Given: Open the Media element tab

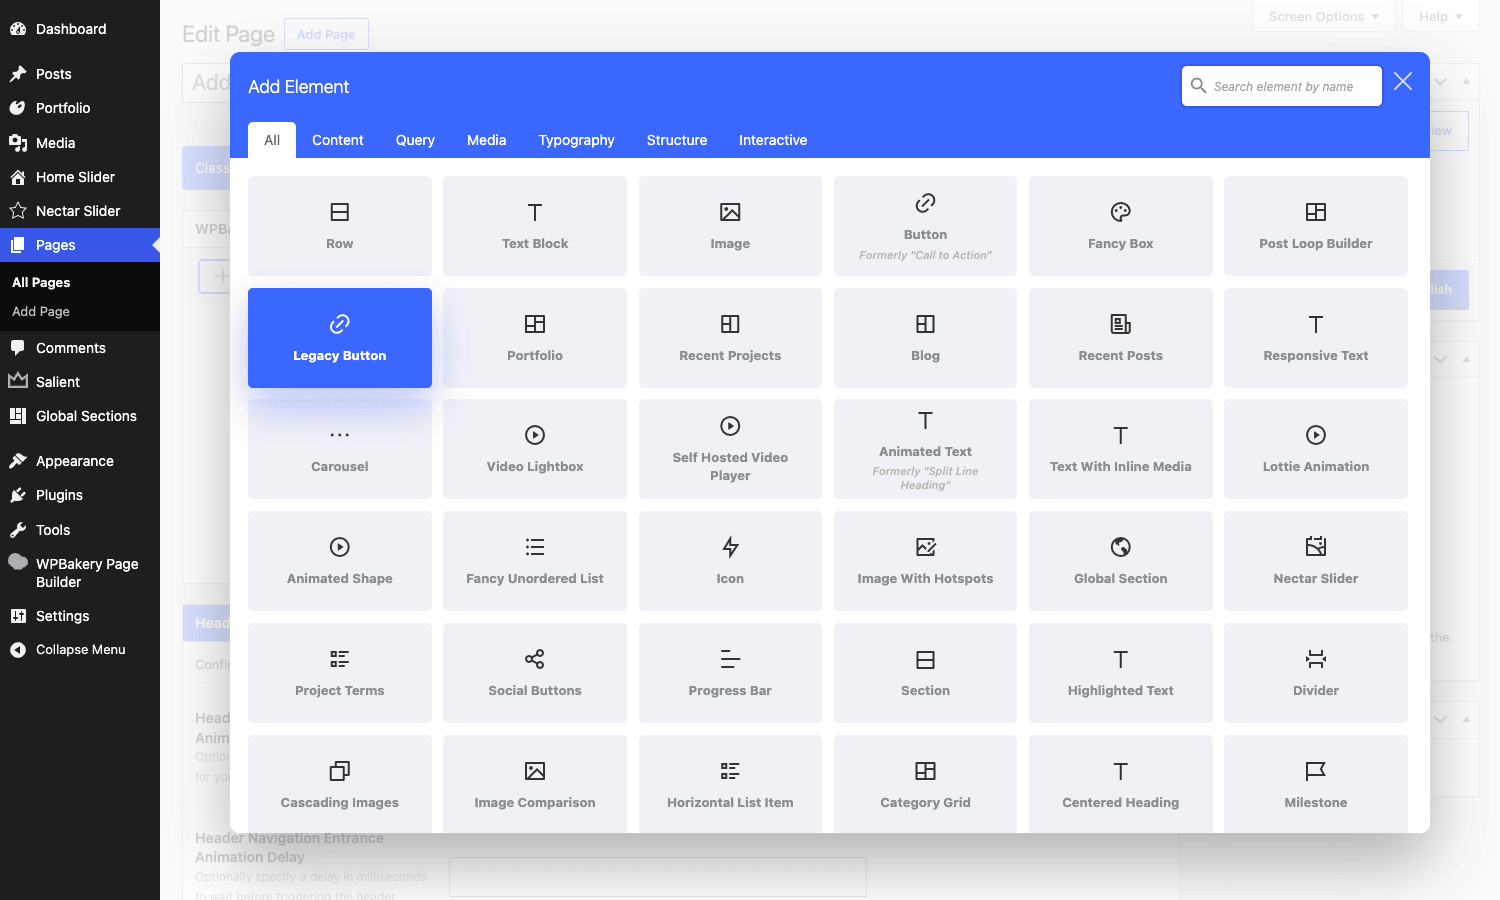Looking at the screenshot, I should (487, 140).
